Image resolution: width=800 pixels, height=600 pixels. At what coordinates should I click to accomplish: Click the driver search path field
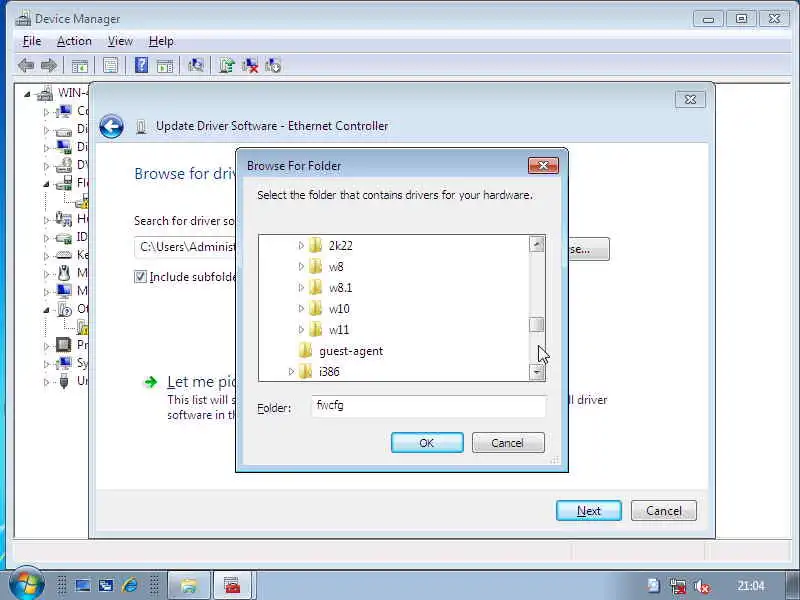click(186, 247)
